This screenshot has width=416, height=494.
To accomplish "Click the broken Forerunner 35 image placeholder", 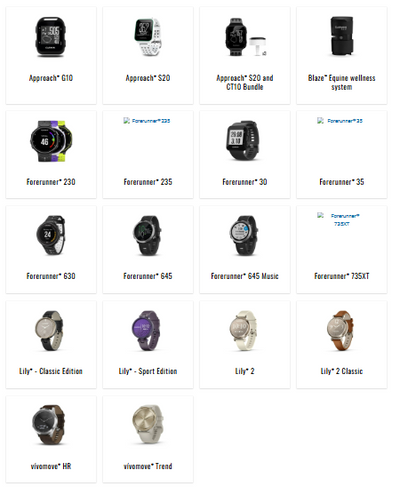I will click(x=340, y=121).
